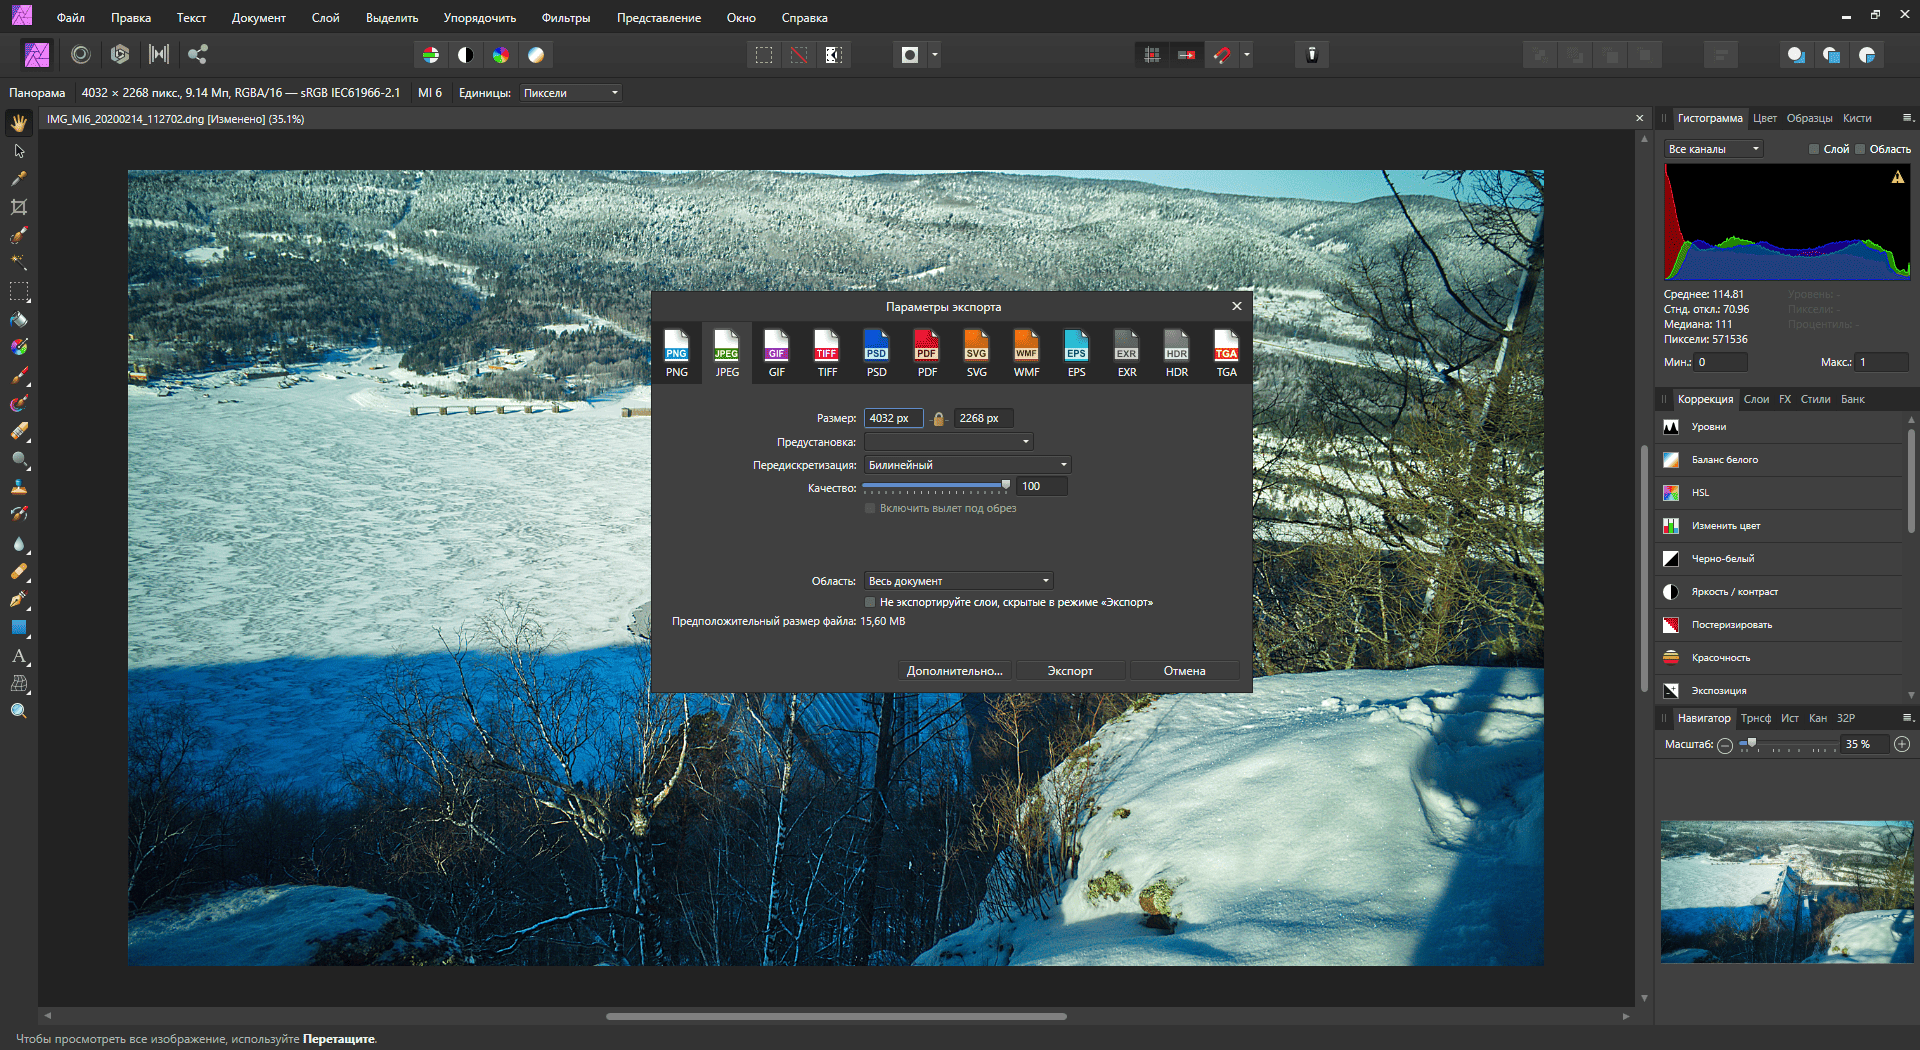1920x1050 pixels.
Task: Open 'Весь документ' area dropdown
Action: coord(958,581)
